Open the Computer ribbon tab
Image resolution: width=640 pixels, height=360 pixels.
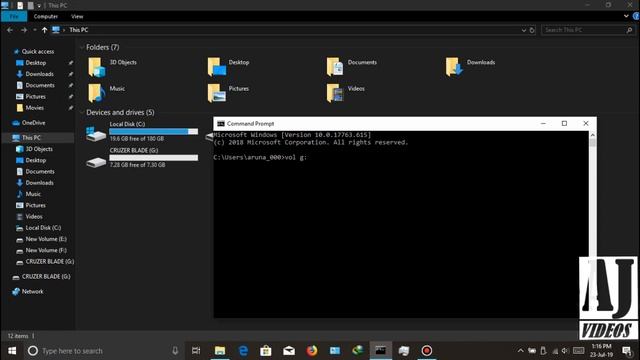[46, 16]
